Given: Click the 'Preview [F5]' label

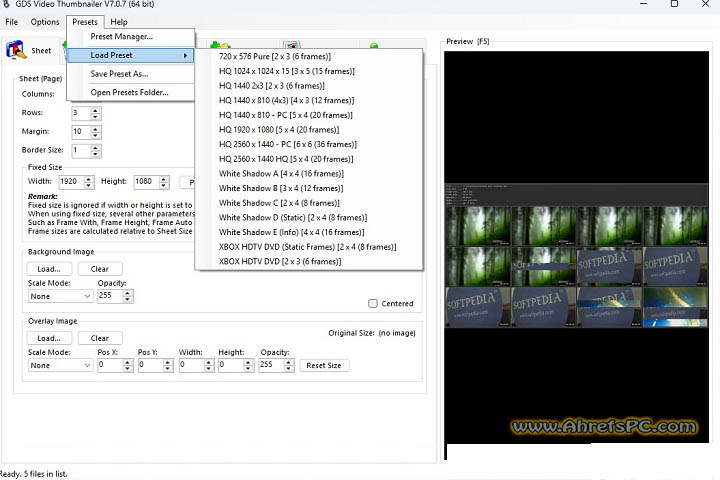Looking at the screenshot, I should click(x=467, y=41).
